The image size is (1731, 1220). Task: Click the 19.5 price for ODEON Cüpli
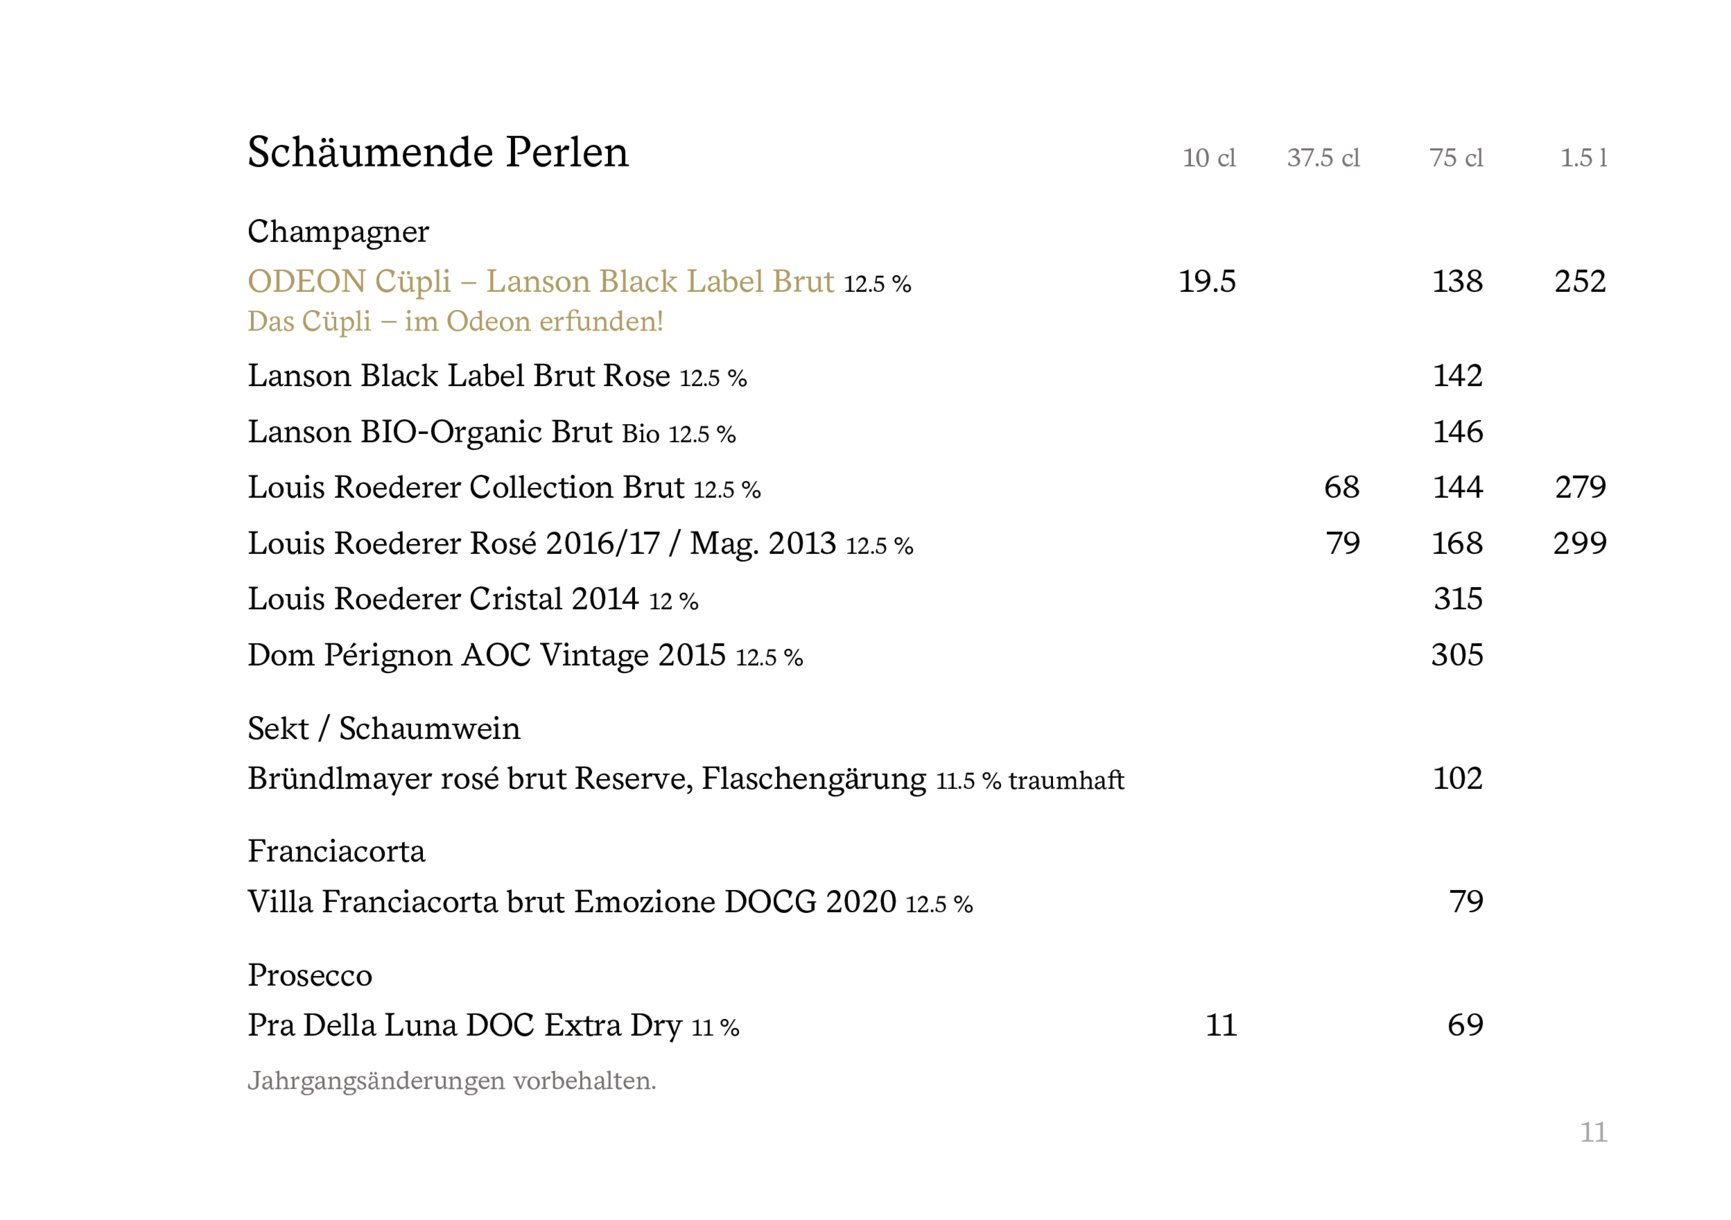[x=1207, y=282]
